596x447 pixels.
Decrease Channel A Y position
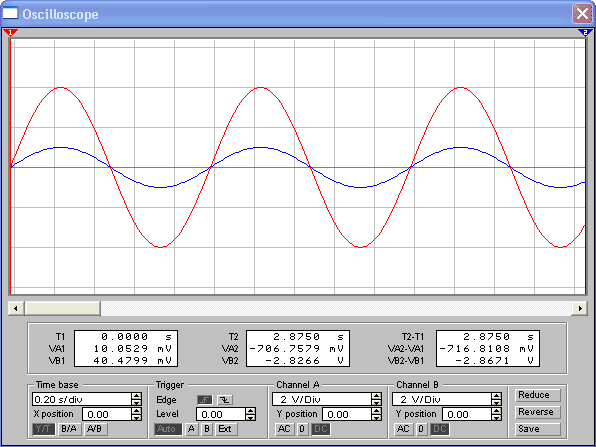coord(376,417)
